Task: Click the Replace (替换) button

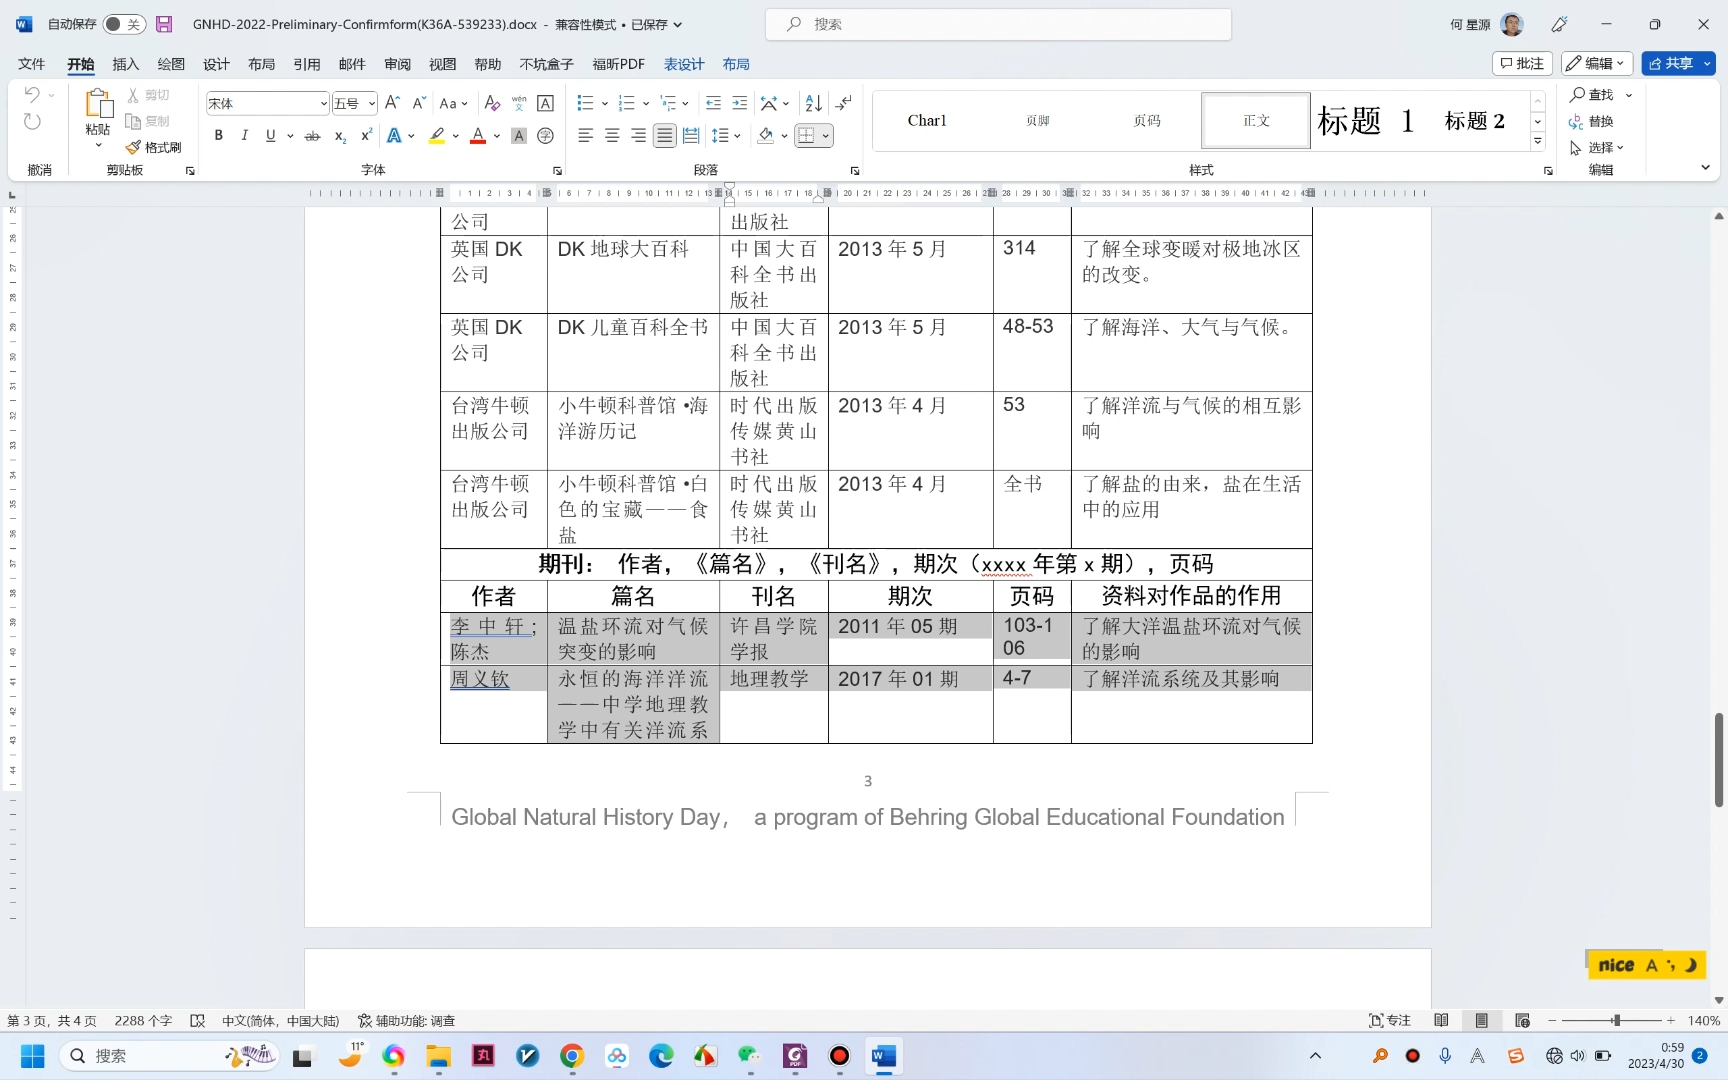Action: tap(1592, 121)
